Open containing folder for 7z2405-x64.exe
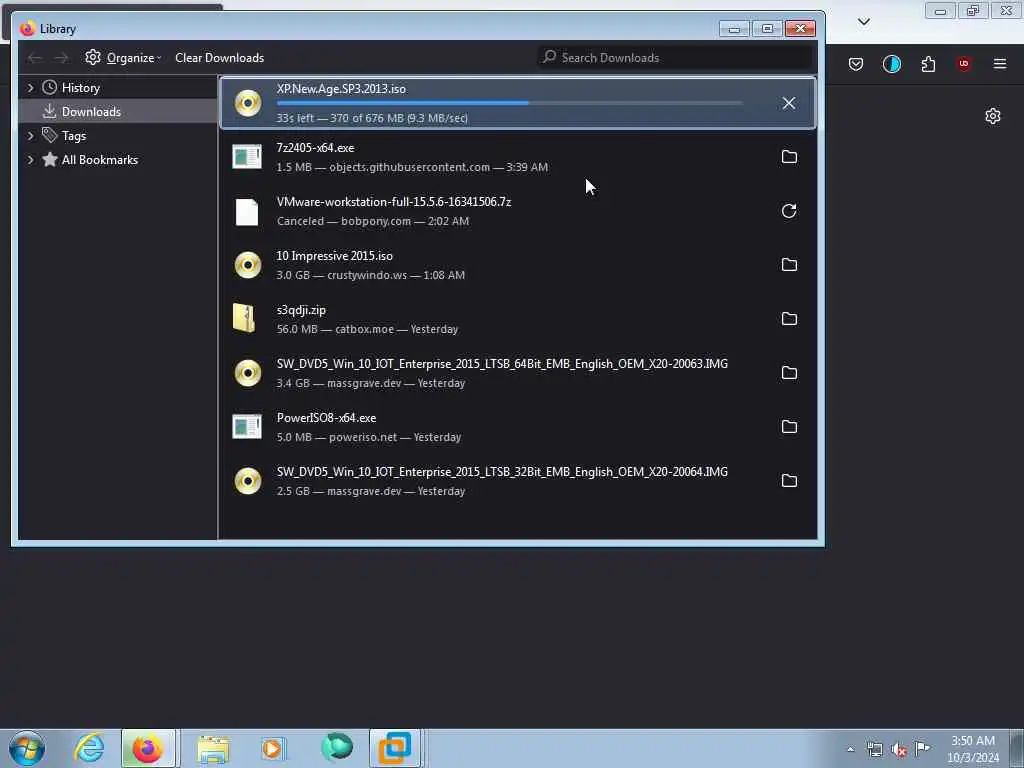Viewport: 1024px width, 768px height. tap(789, 157)
